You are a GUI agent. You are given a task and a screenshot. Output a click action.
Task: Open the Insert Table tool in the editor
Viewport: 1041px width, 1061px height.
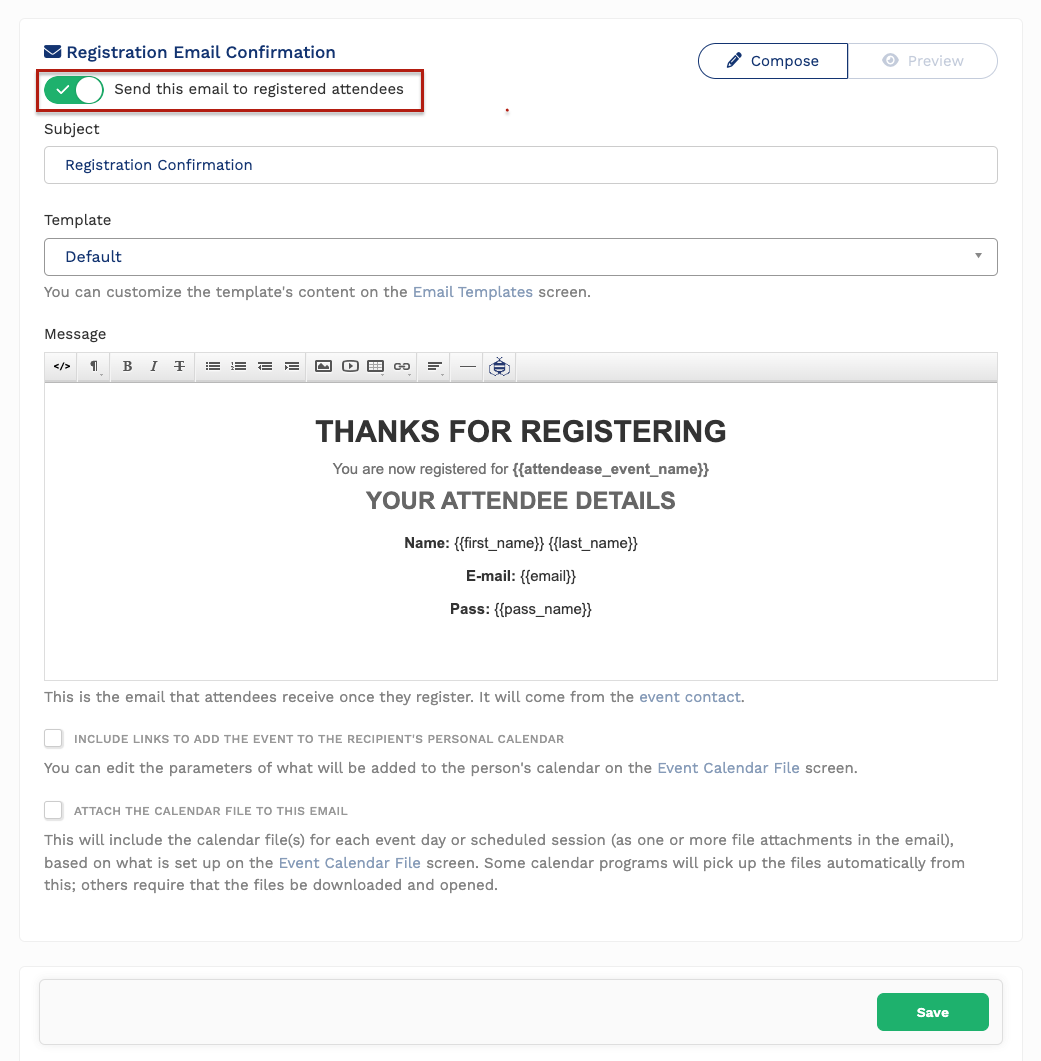tap(375, 366)
